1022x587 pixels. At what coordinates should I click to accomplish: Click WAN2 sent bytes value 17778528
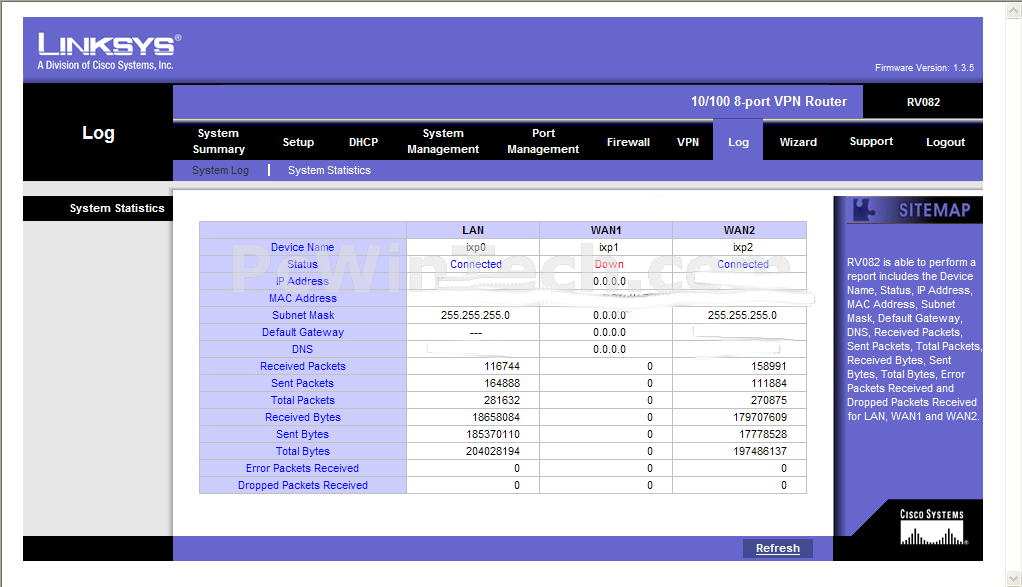click(763, 434)
